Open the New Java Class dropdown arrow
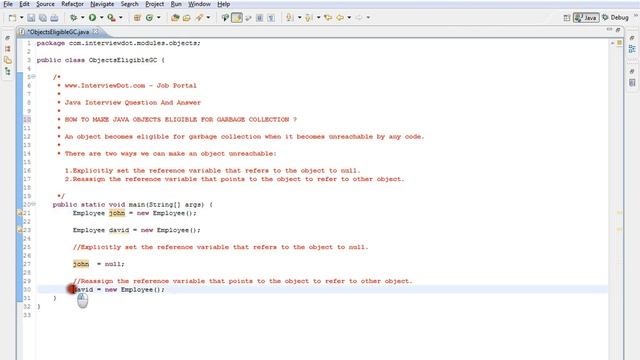This screenshot has height=360, width=640. pyautogui.click(x=158, y=18)
